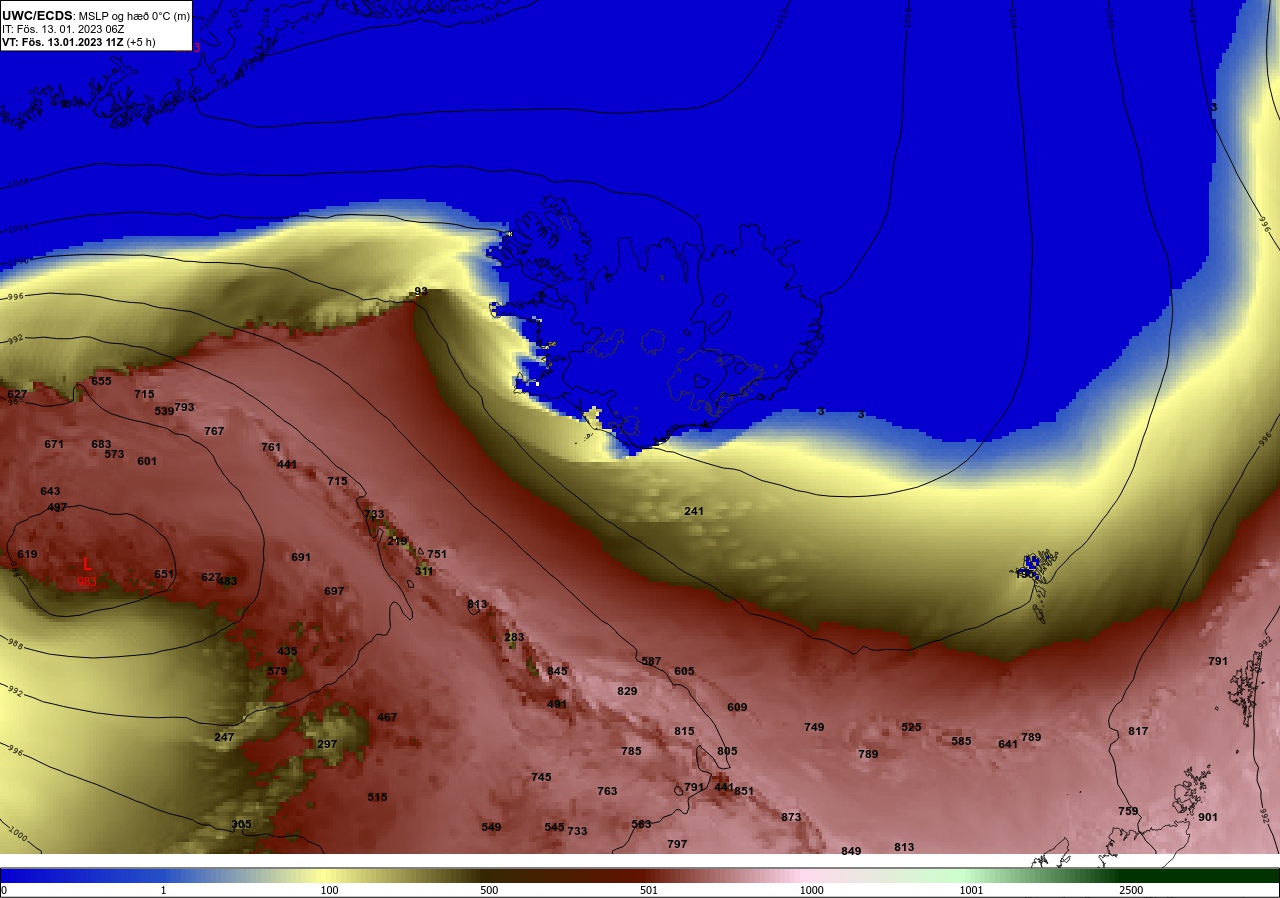Click the 641 height value
Viewport: 1280px width, 898px height.
click(1008, 744)
